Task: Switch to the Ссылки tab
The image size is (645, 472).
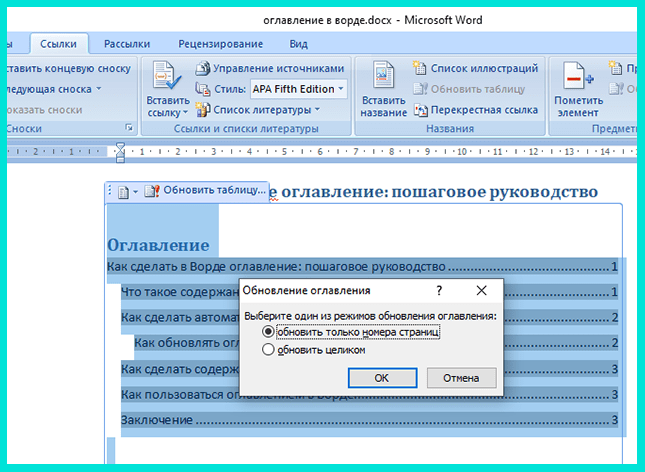Action: [58, 44]
